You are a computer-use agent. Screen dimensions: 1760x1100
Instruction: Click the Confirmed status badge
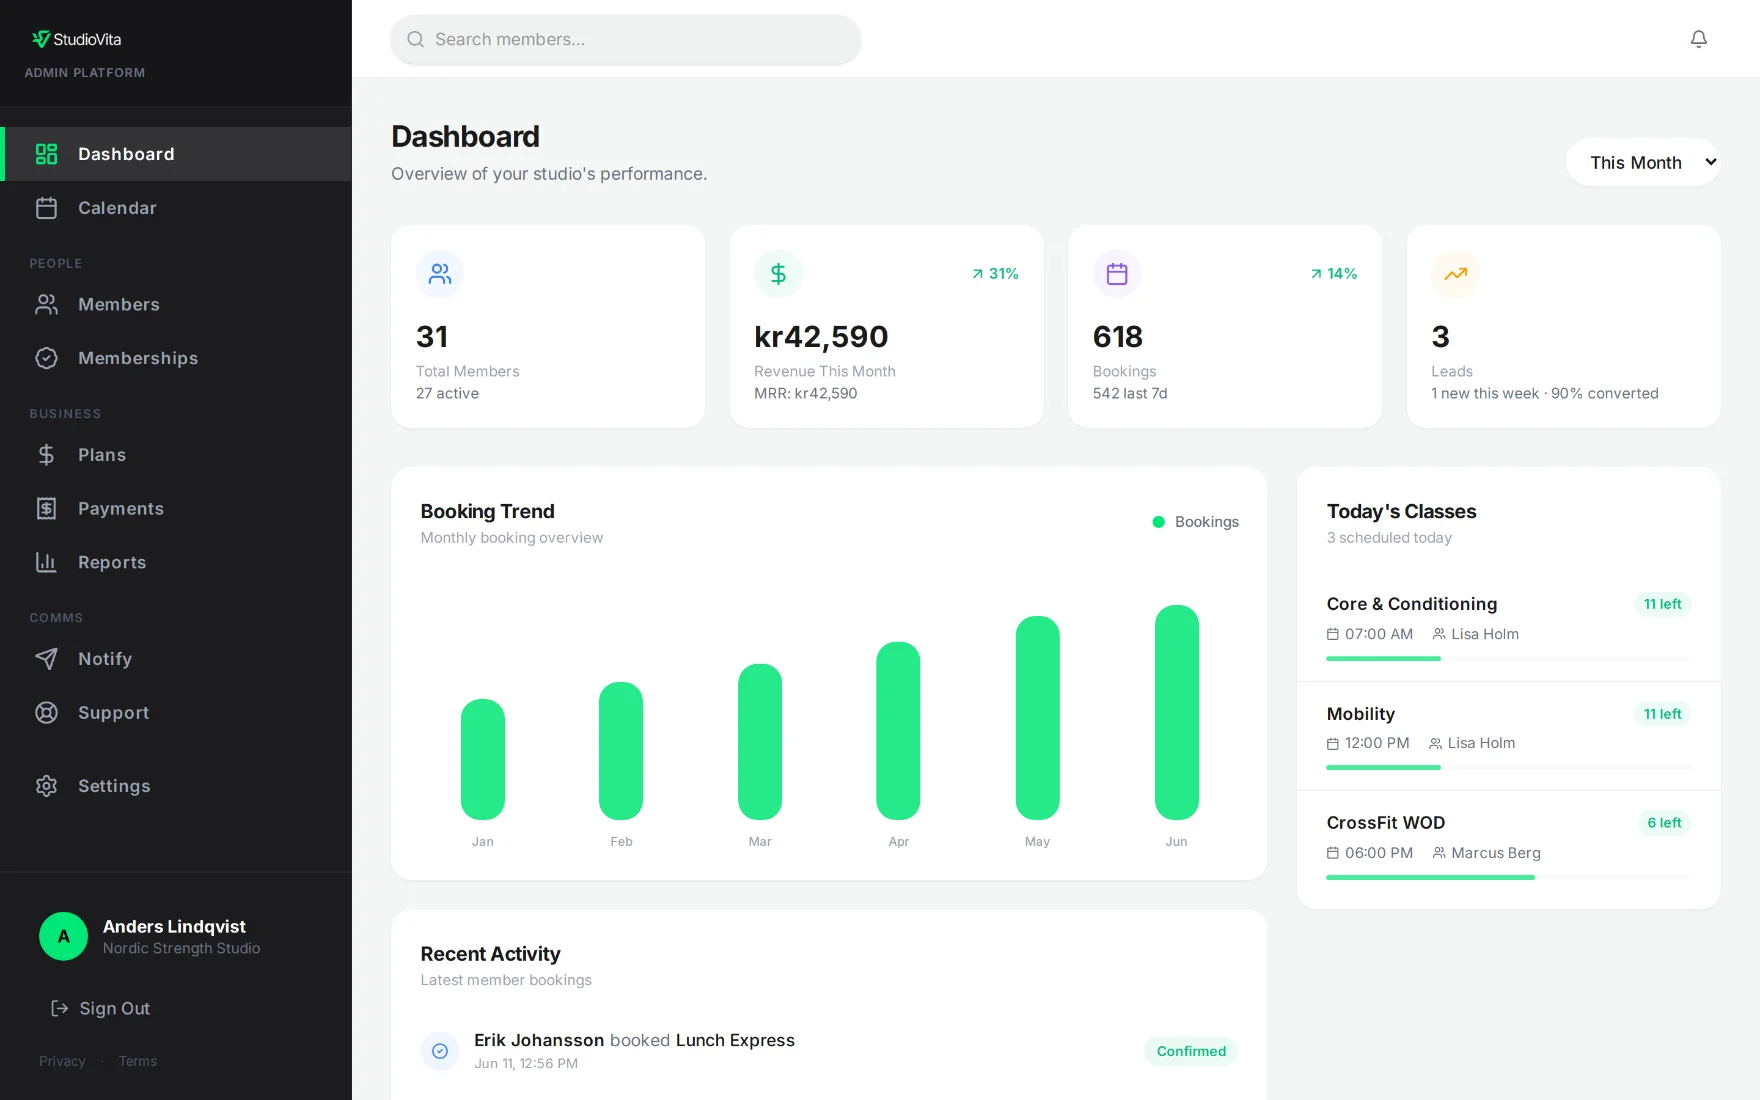click(1191, 1051)
